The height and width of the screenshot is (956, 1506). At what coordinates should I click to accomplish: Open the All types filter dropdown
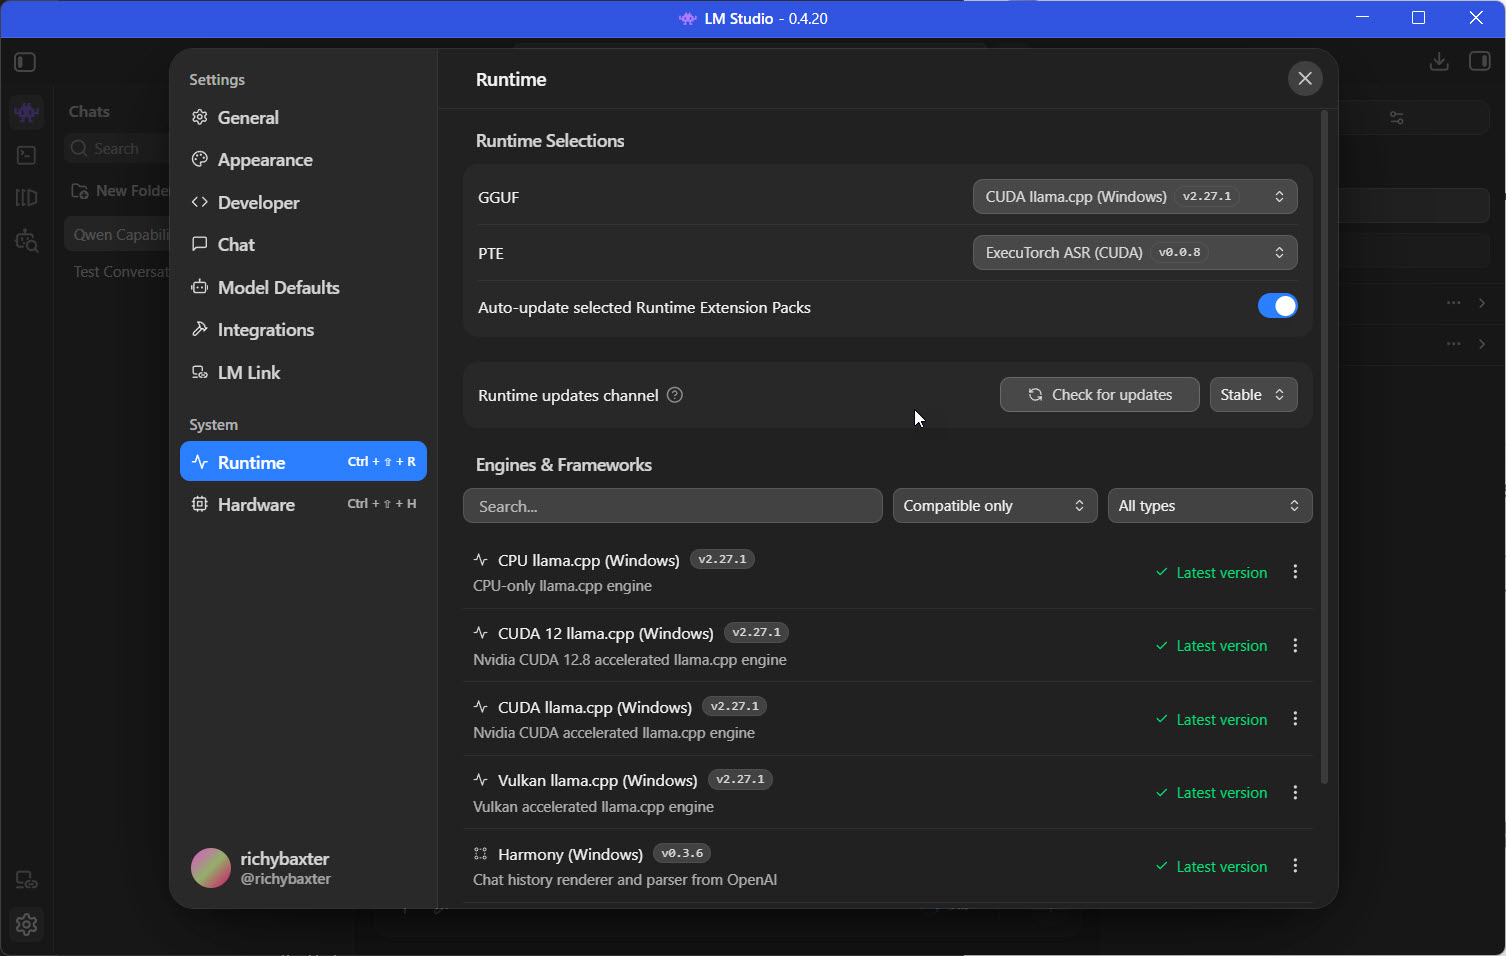pos(1210,506)
